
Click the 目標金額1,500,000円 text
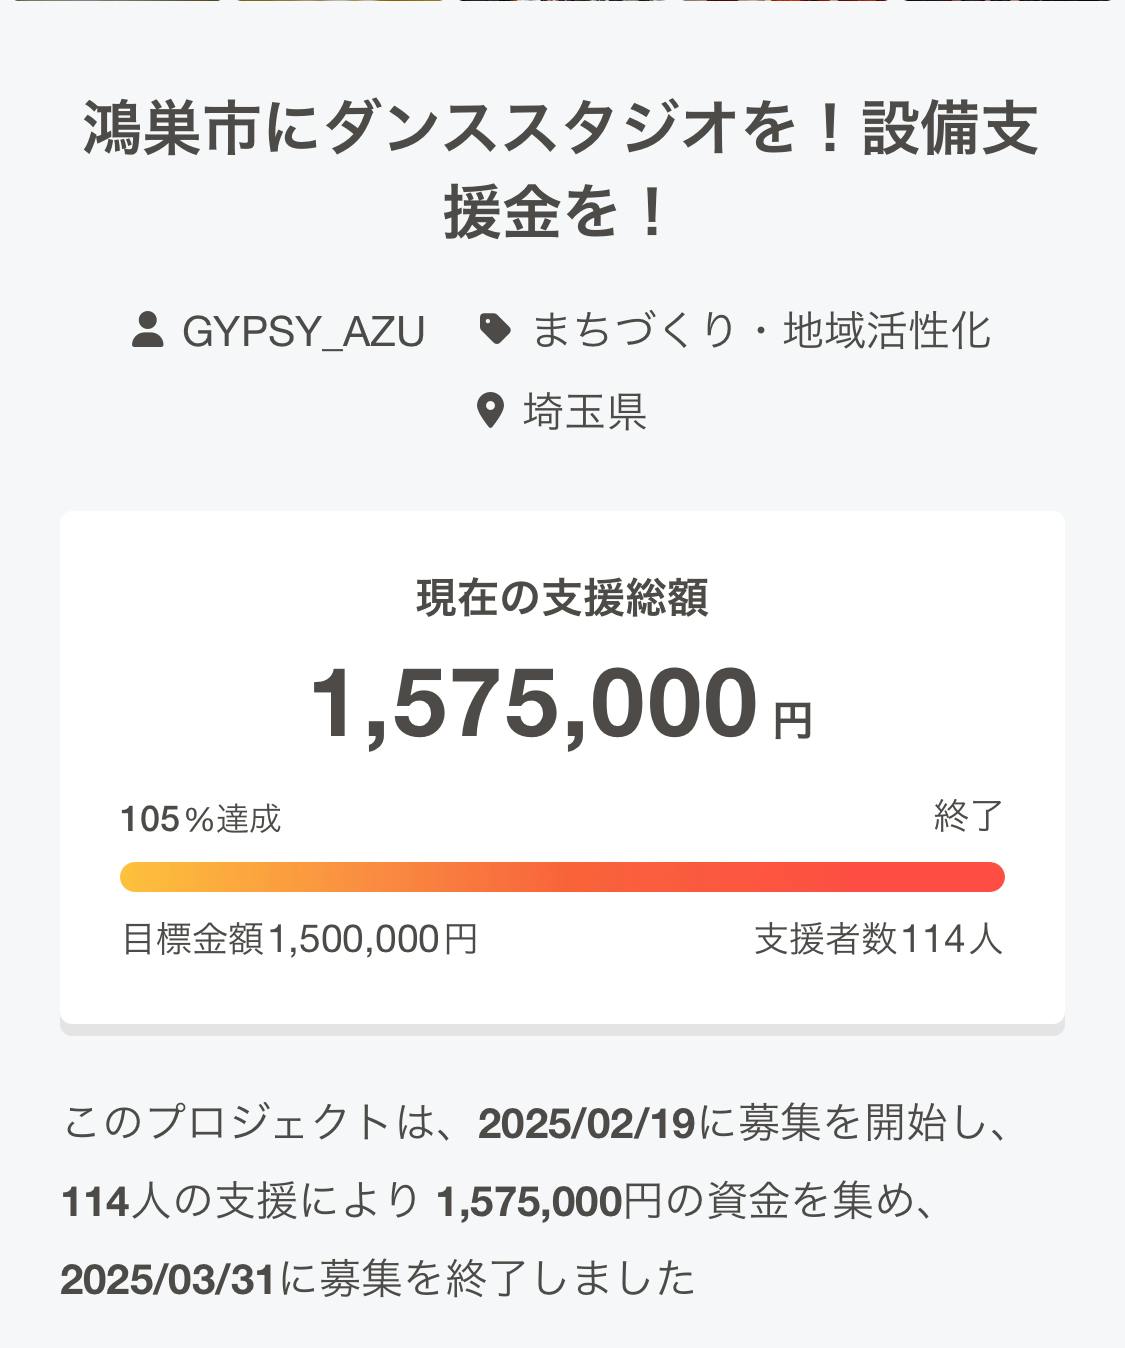299,939
